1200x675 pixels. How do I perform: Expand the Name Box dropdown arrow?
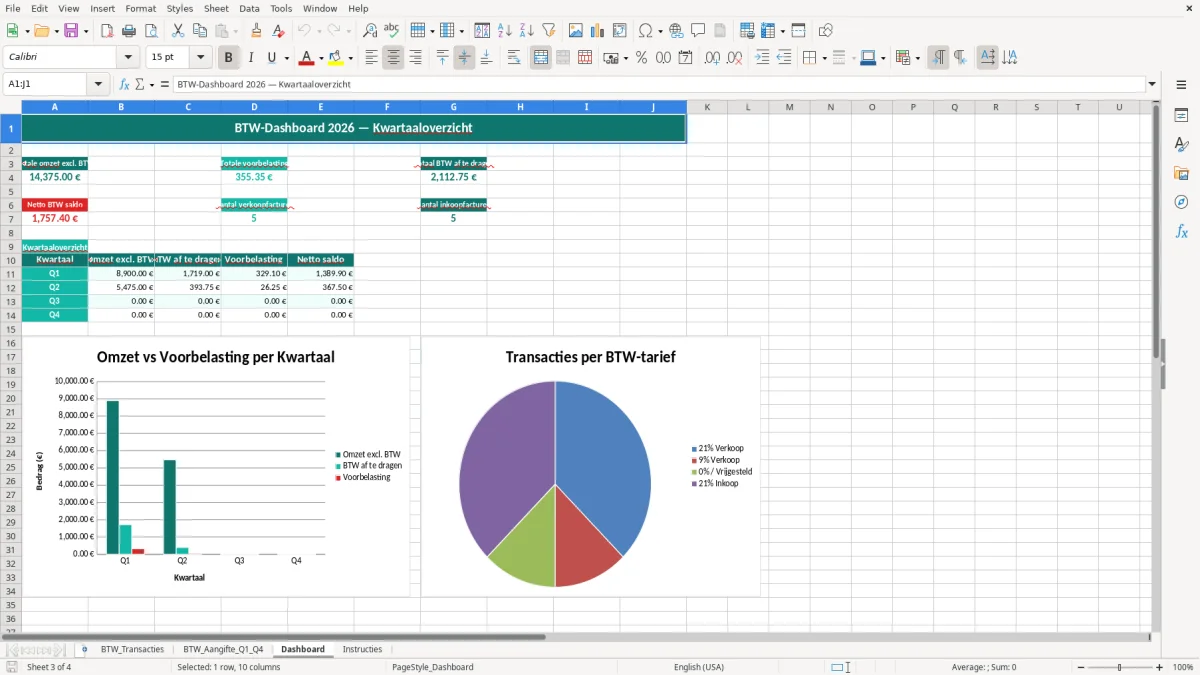pyautogui.click(x=98, y=85)
